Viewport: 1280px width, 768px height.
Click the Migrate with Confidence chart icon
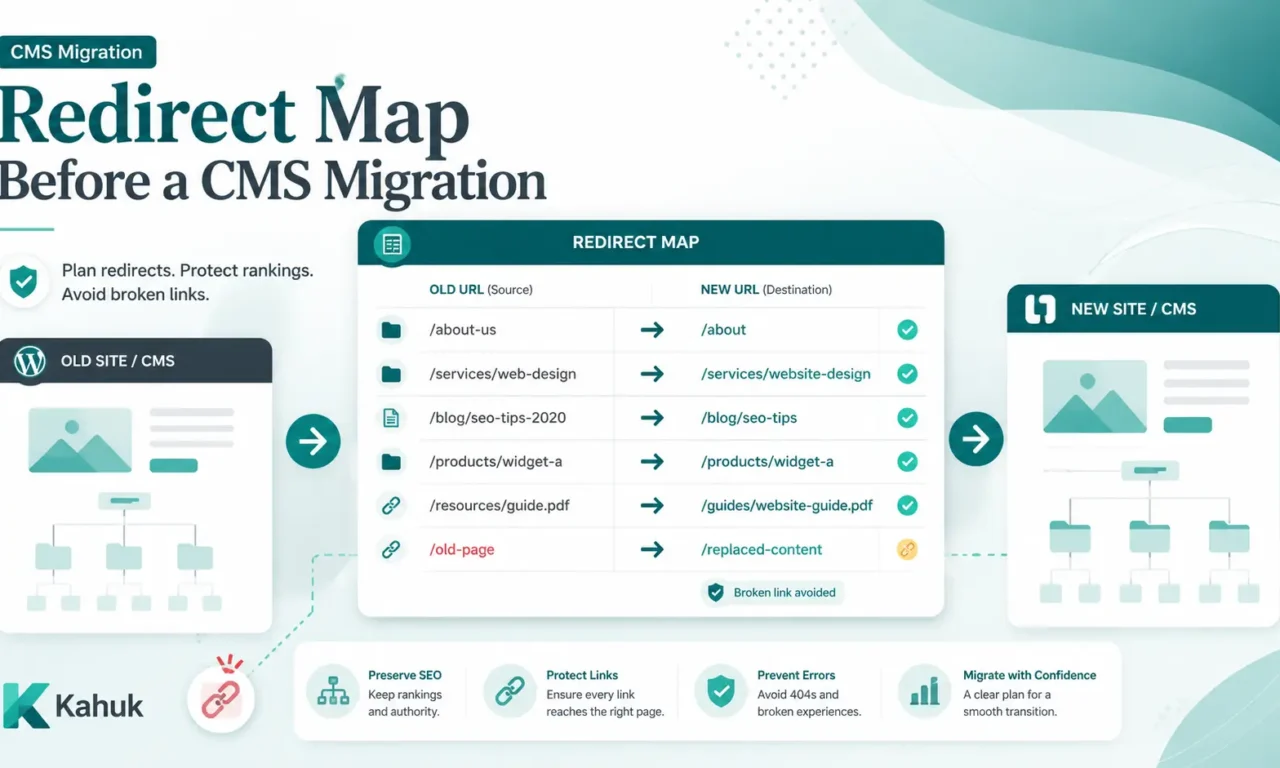pos(925,691)
